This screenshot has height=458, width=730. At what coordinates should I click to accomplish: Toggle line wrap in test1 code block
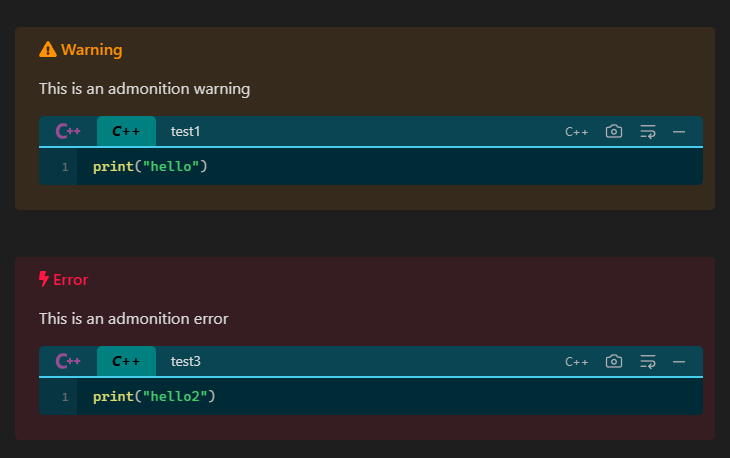pos(648,132)
